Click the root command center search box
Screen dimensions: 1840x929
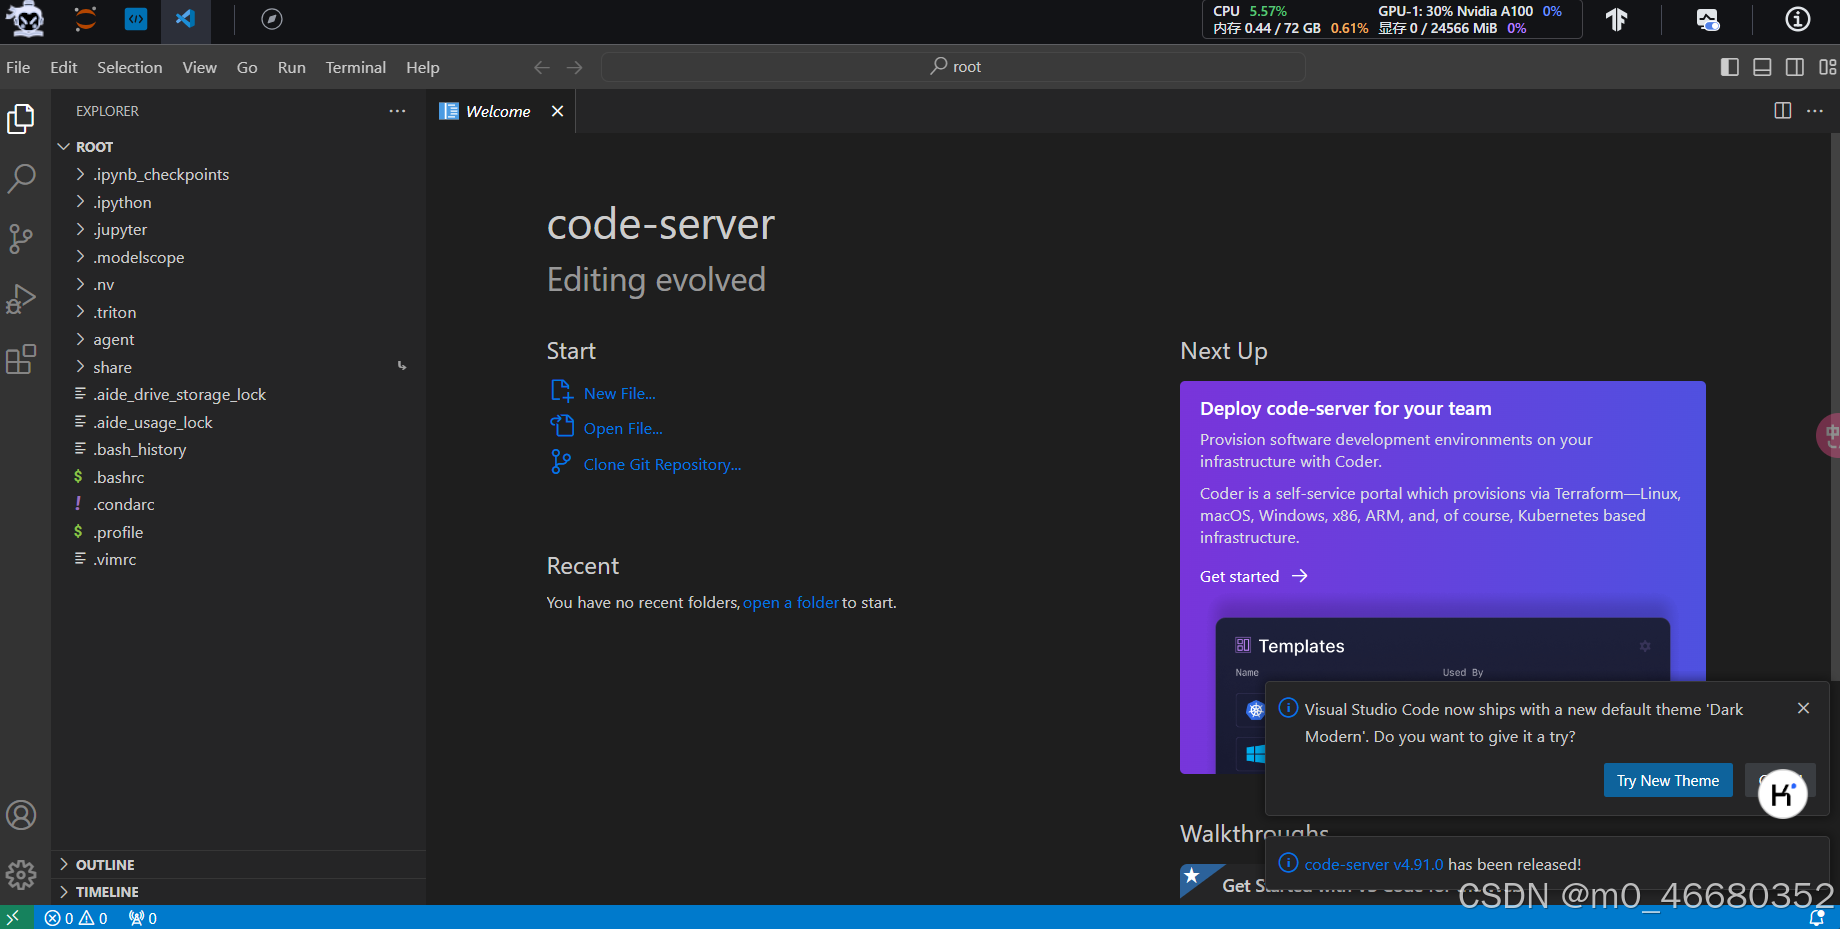click(x=953, y=67)
